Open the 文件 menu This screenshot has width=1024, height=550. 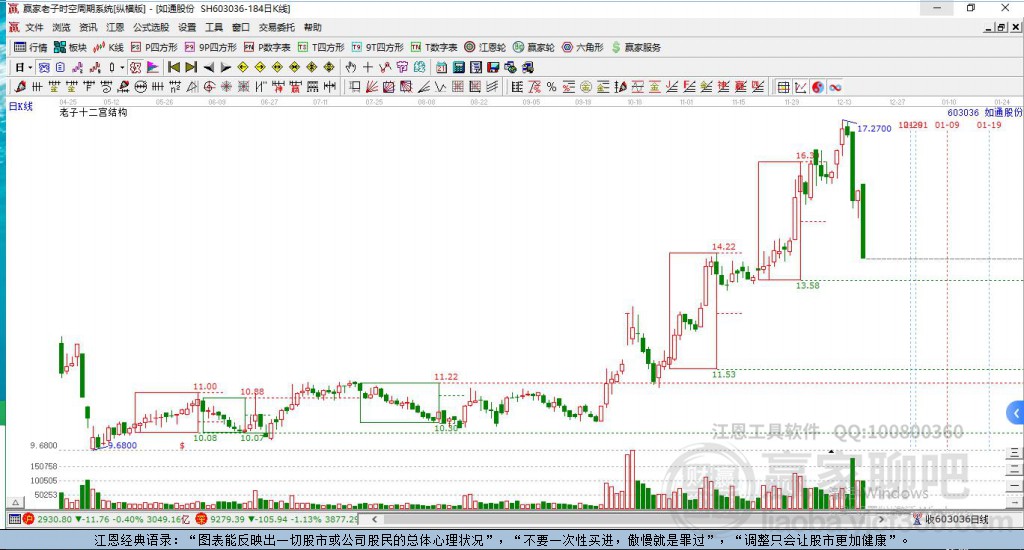(x=34, y=27)
